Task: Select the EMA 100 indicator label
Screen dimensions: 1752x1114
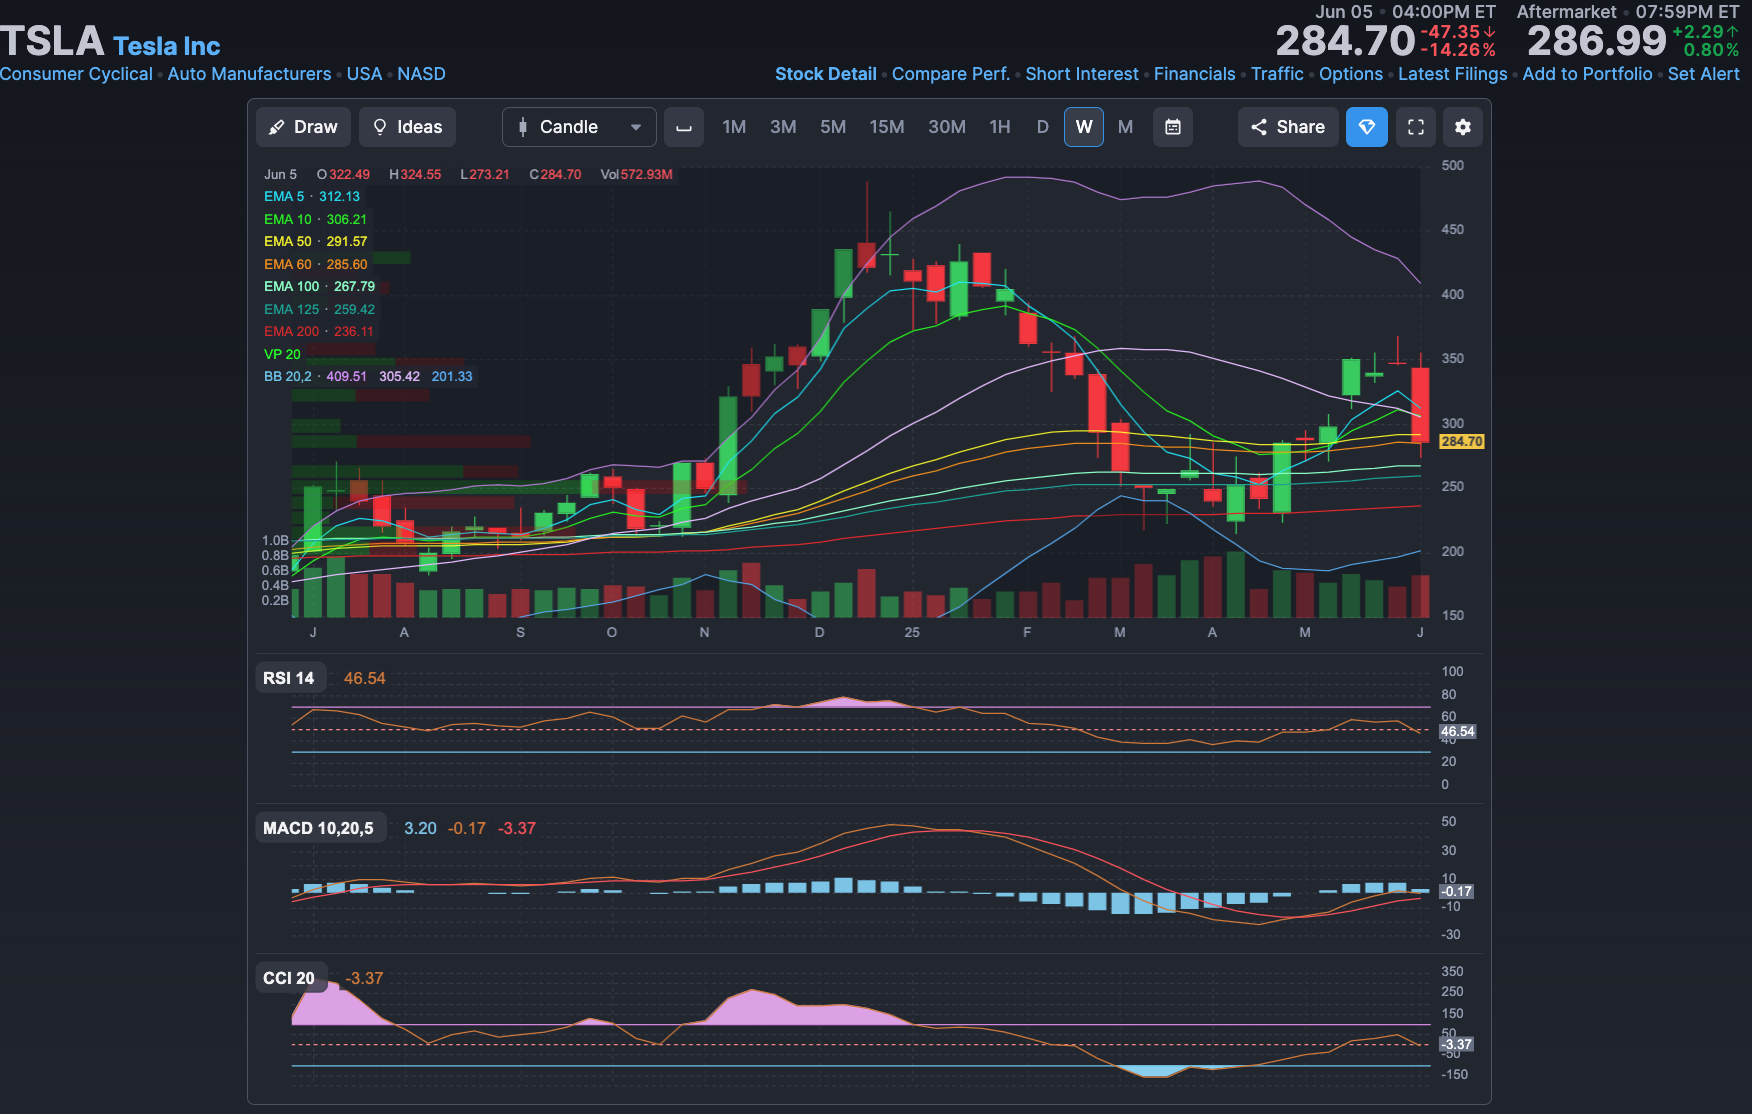Action: click(x=292, y=286)
